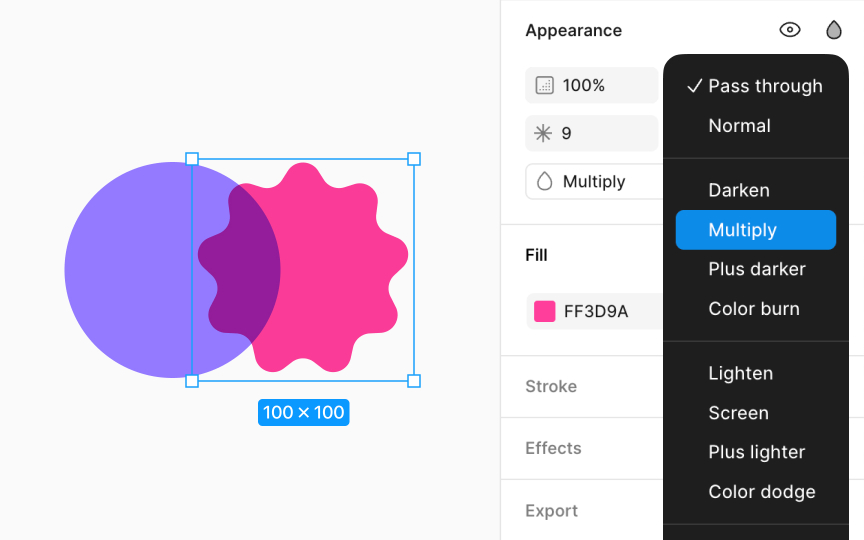Select Color burn blend mode
Image resolution: width=864 pixels, height=540 pixels.
point(755,309)
